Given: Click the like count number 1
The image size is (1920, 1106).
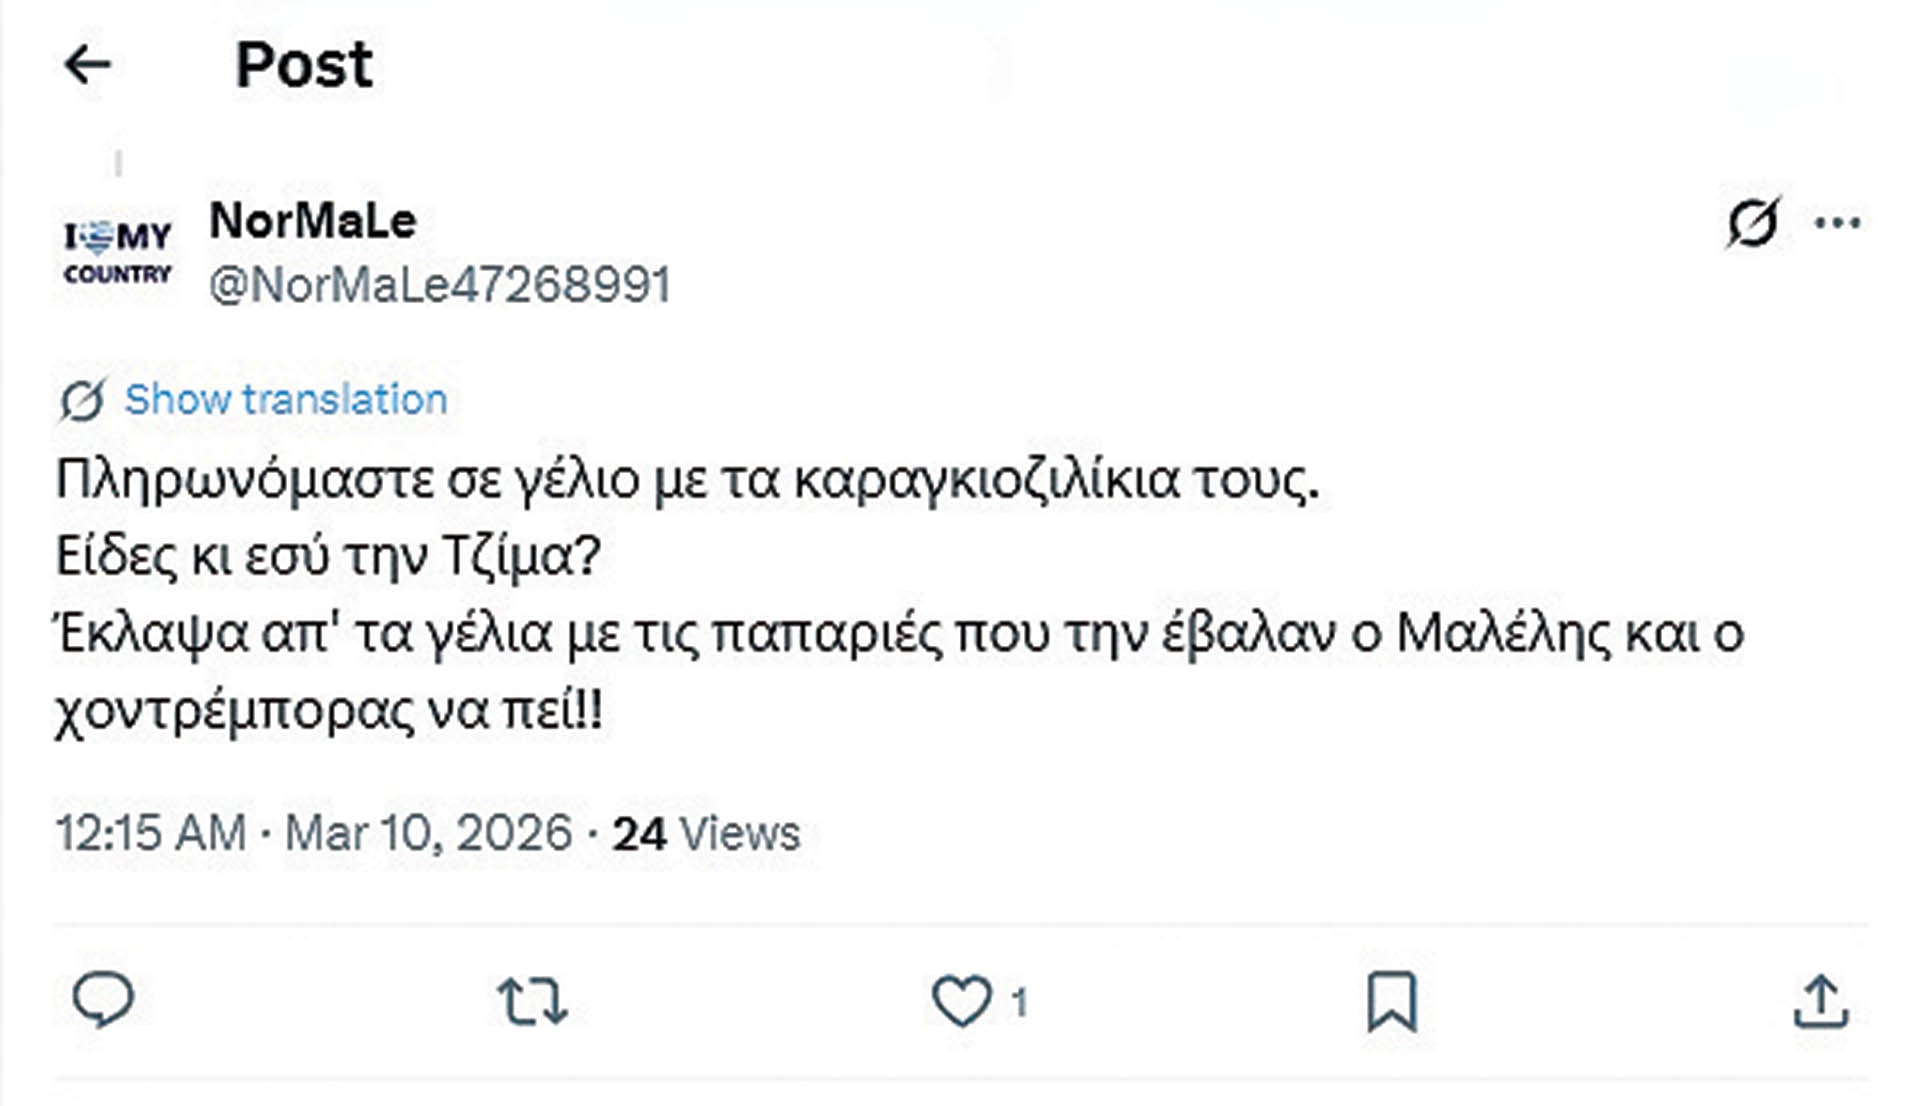Looking at the screenshot, I should click(x=1019, y=1002).
